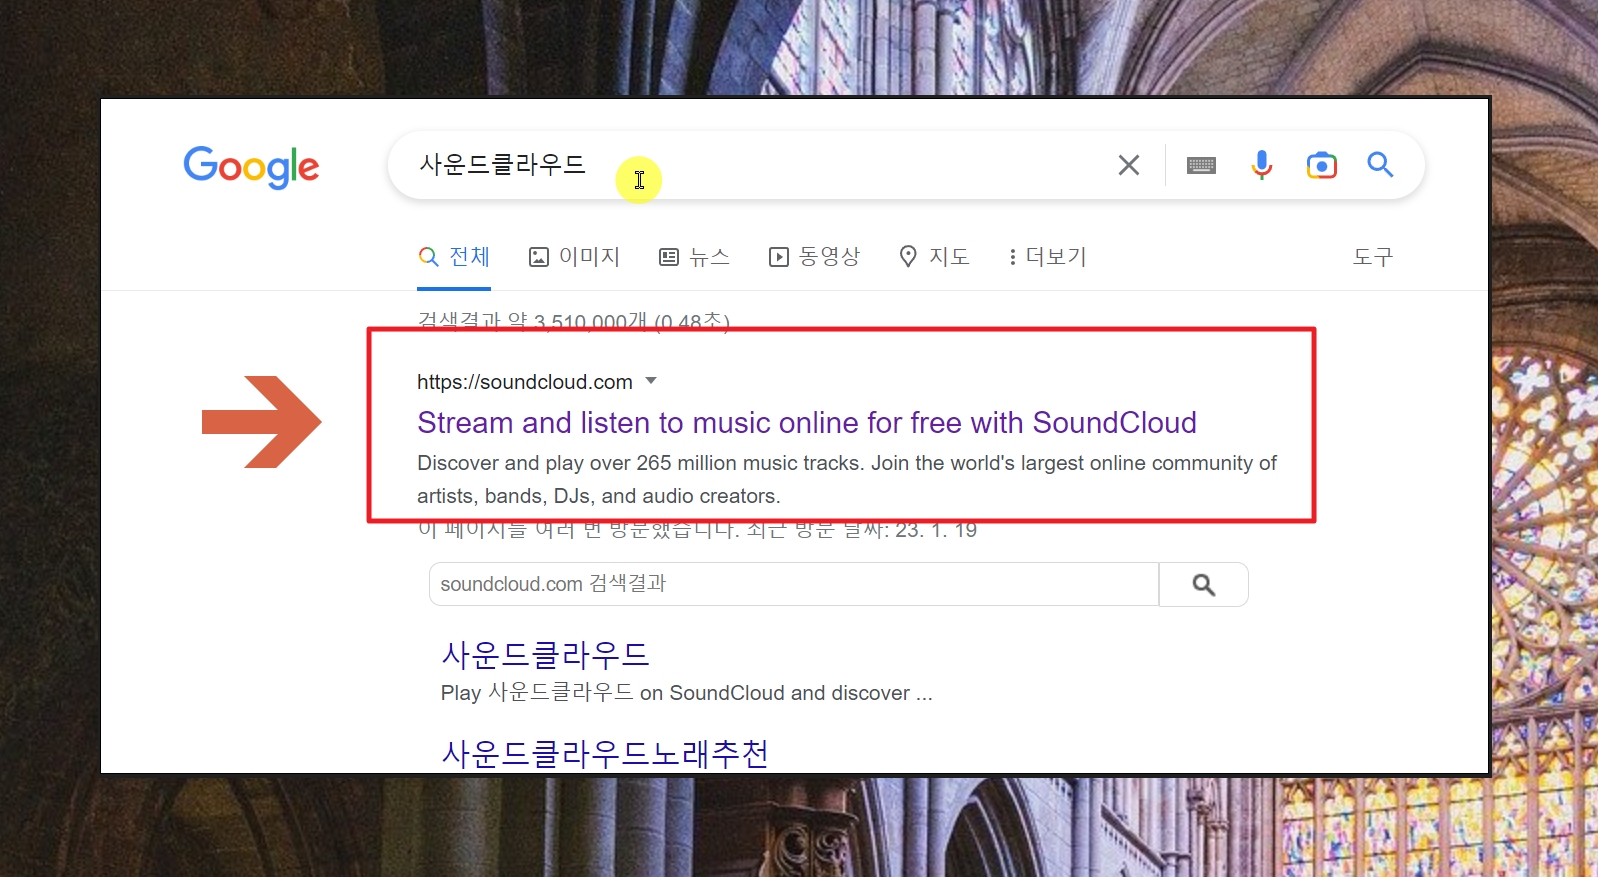Open the 더보기 menu

click(x=1046, y=257)
